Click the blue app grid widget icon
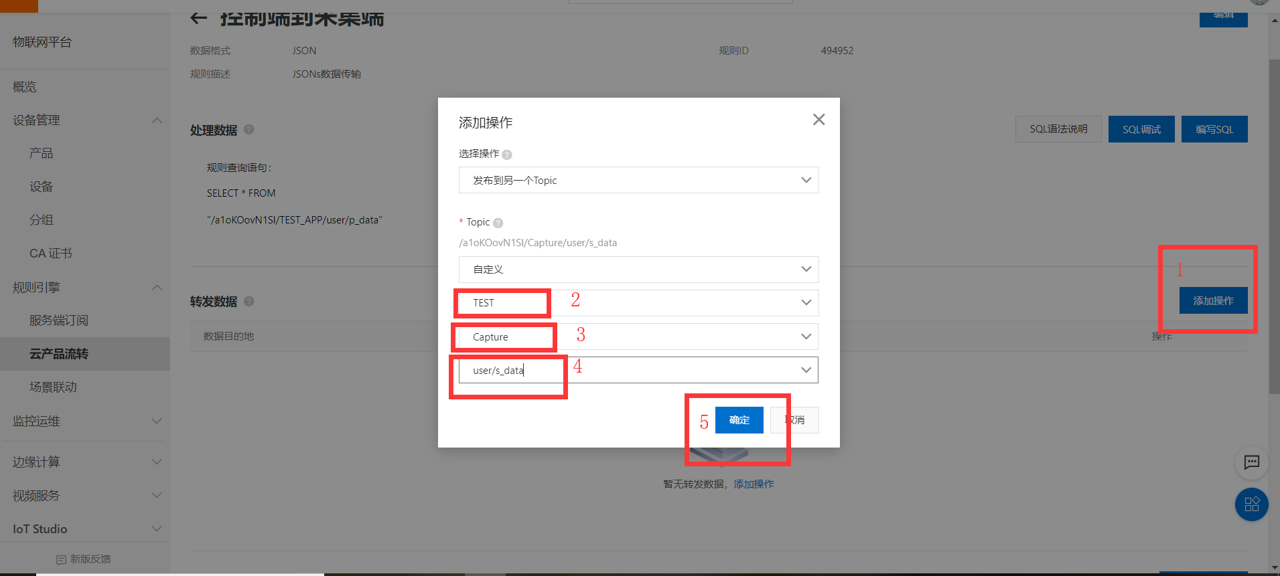This screenshot has height=576, width=1280. (1251, 504)
